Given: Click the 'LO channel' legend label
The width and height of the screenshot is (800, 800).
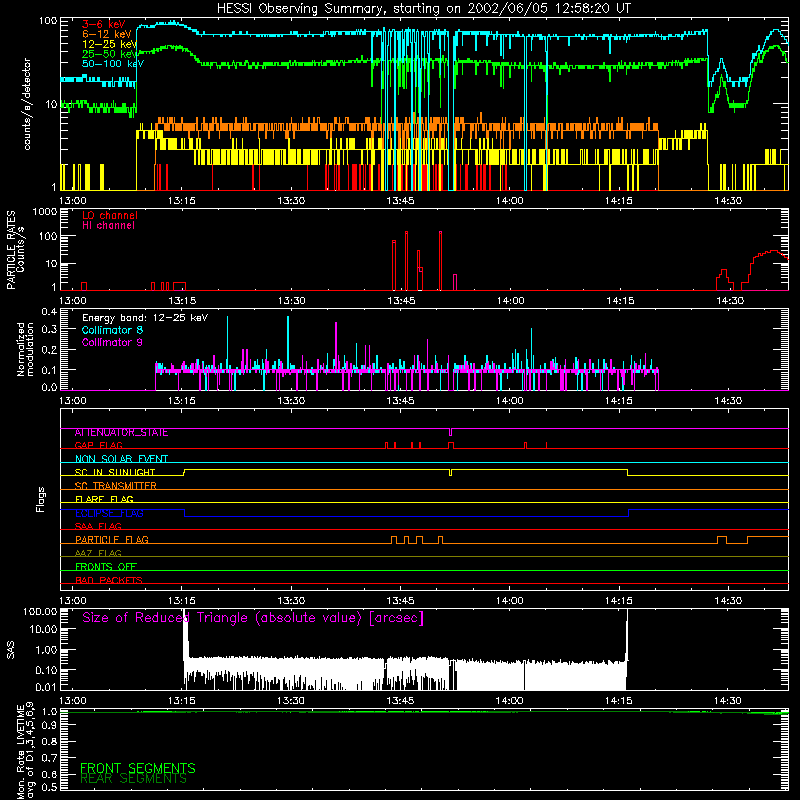Looking at the screenshot, I should (110, 215).
